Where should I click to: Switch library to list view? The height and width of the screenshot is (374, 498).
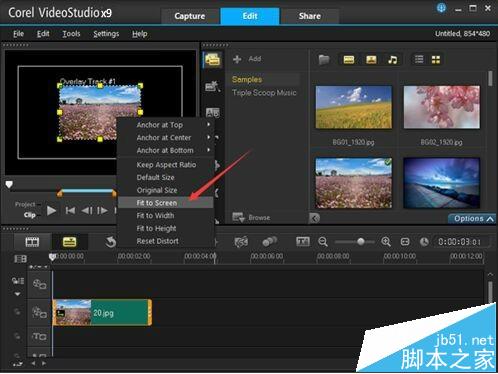[419, 59]
